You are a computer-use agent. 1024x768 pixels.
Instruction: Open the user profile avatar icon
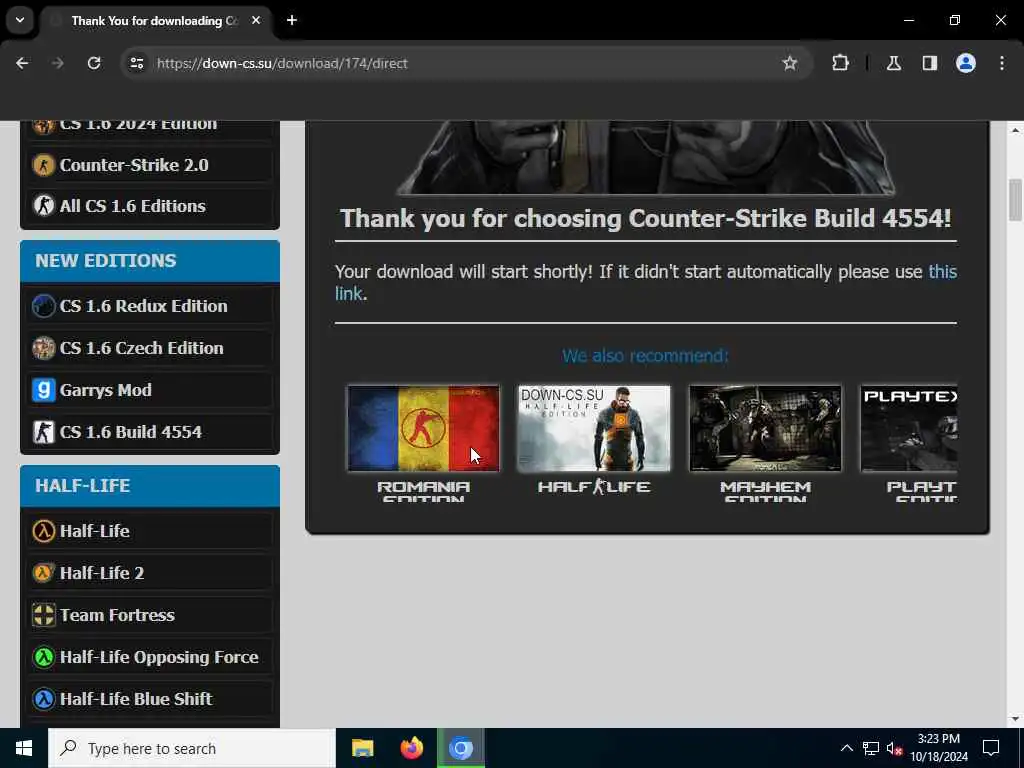[x=966, y=63]
